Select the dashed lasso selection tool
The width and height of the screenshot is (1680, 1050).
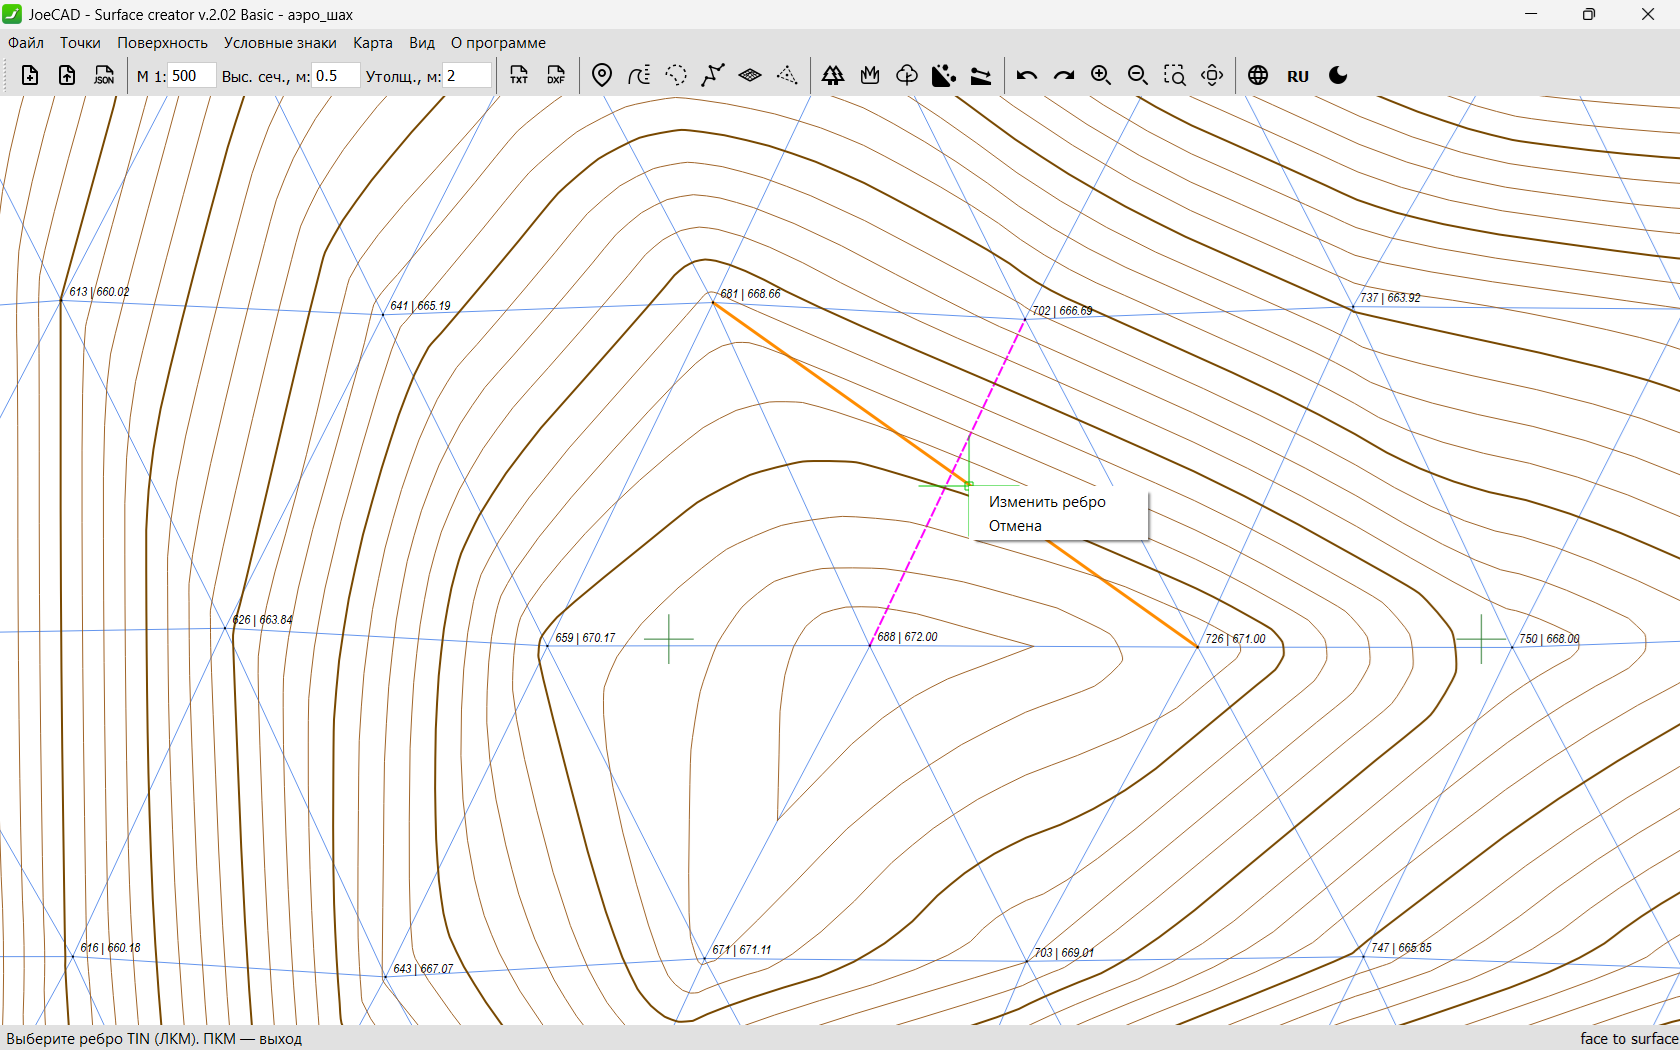(676, 76)
